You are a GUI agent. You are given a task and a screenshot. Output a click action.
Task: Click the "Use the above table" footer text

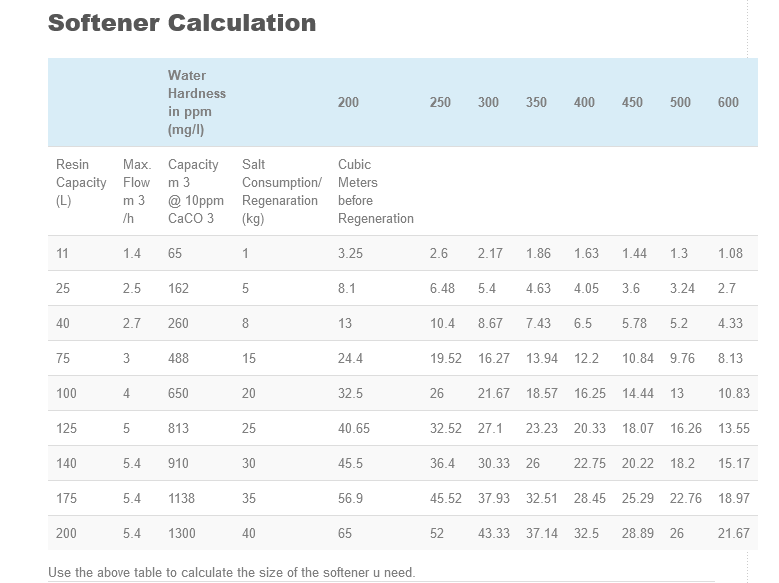pyautogui.click(x=231, y=573)
